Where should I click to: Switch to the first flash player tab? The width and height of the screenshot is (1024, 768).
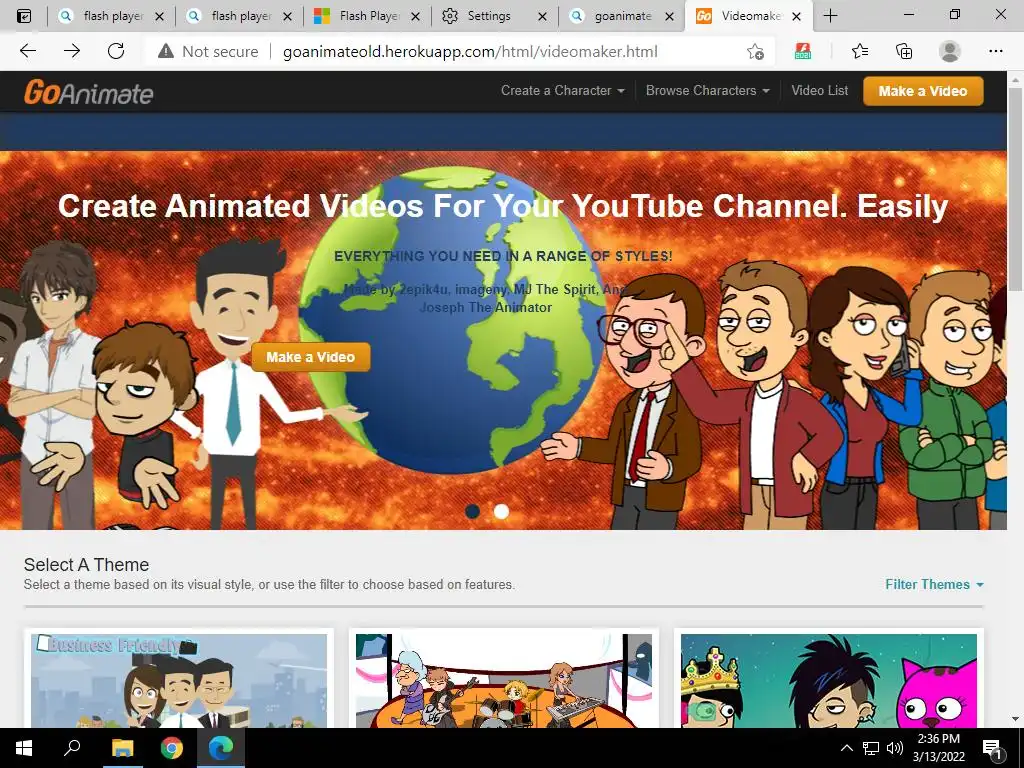click(x=111, y=16)
